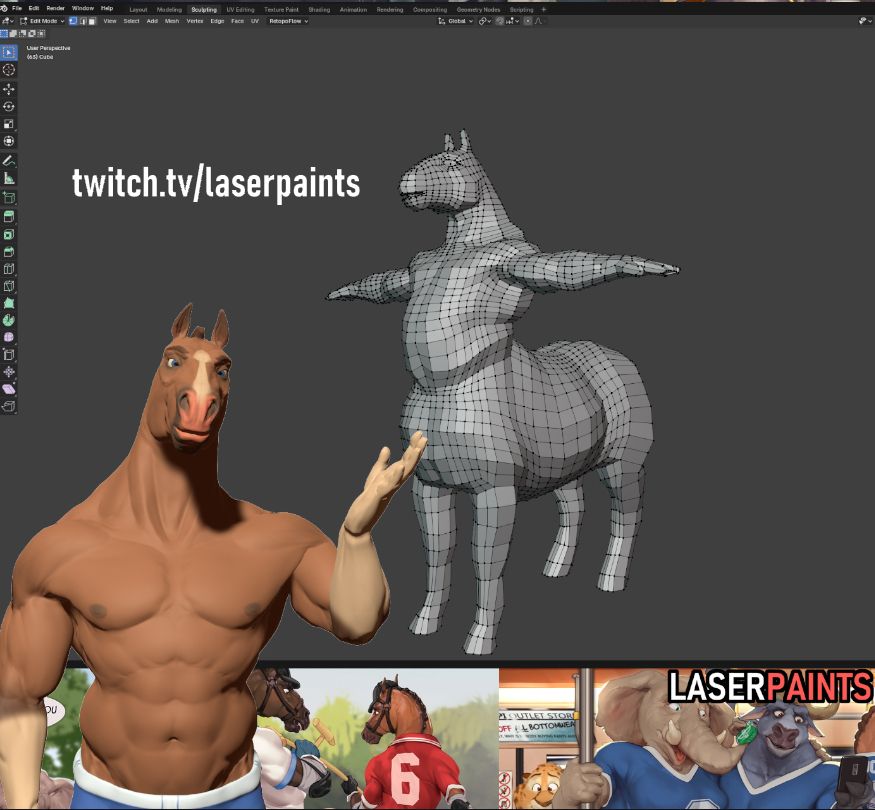The width and height of the screenshot is (875, 810).
Task: Pick the Rotate tool
Action: (x=8, y=106)
